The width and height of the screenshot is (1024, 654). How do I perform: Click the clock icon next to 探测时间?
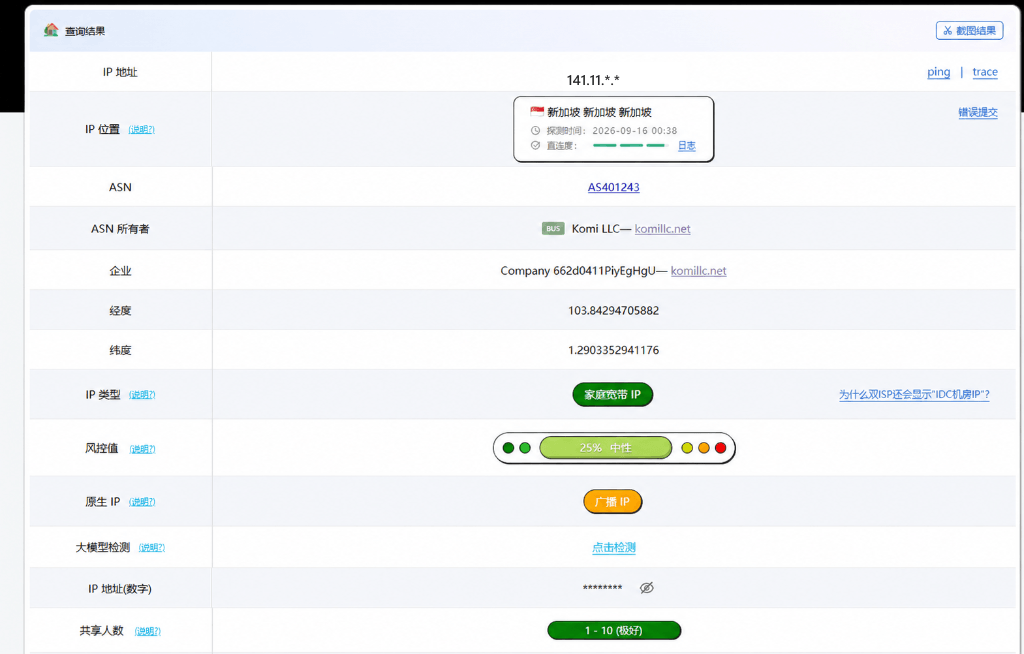click(536, 131)
